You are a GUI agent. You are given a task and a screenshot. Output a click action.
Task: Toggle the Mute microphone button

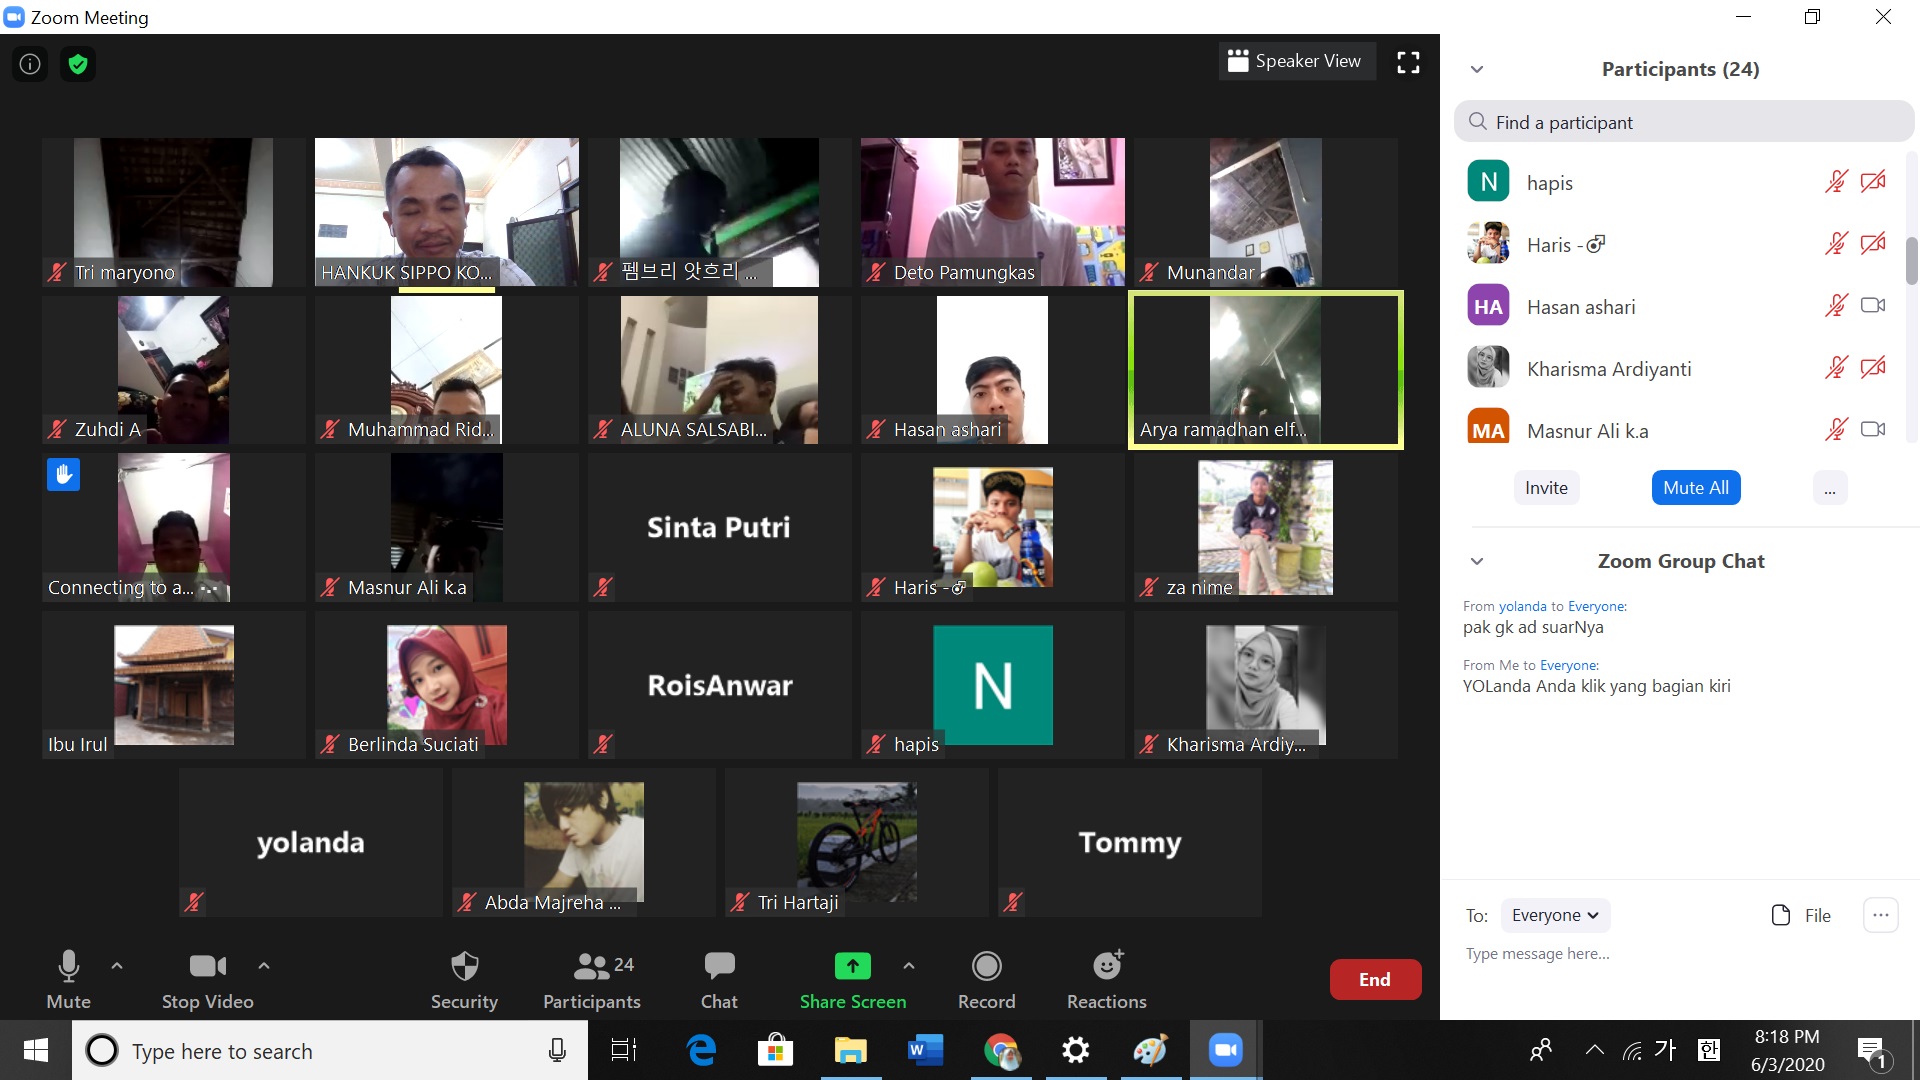[68, 966]
